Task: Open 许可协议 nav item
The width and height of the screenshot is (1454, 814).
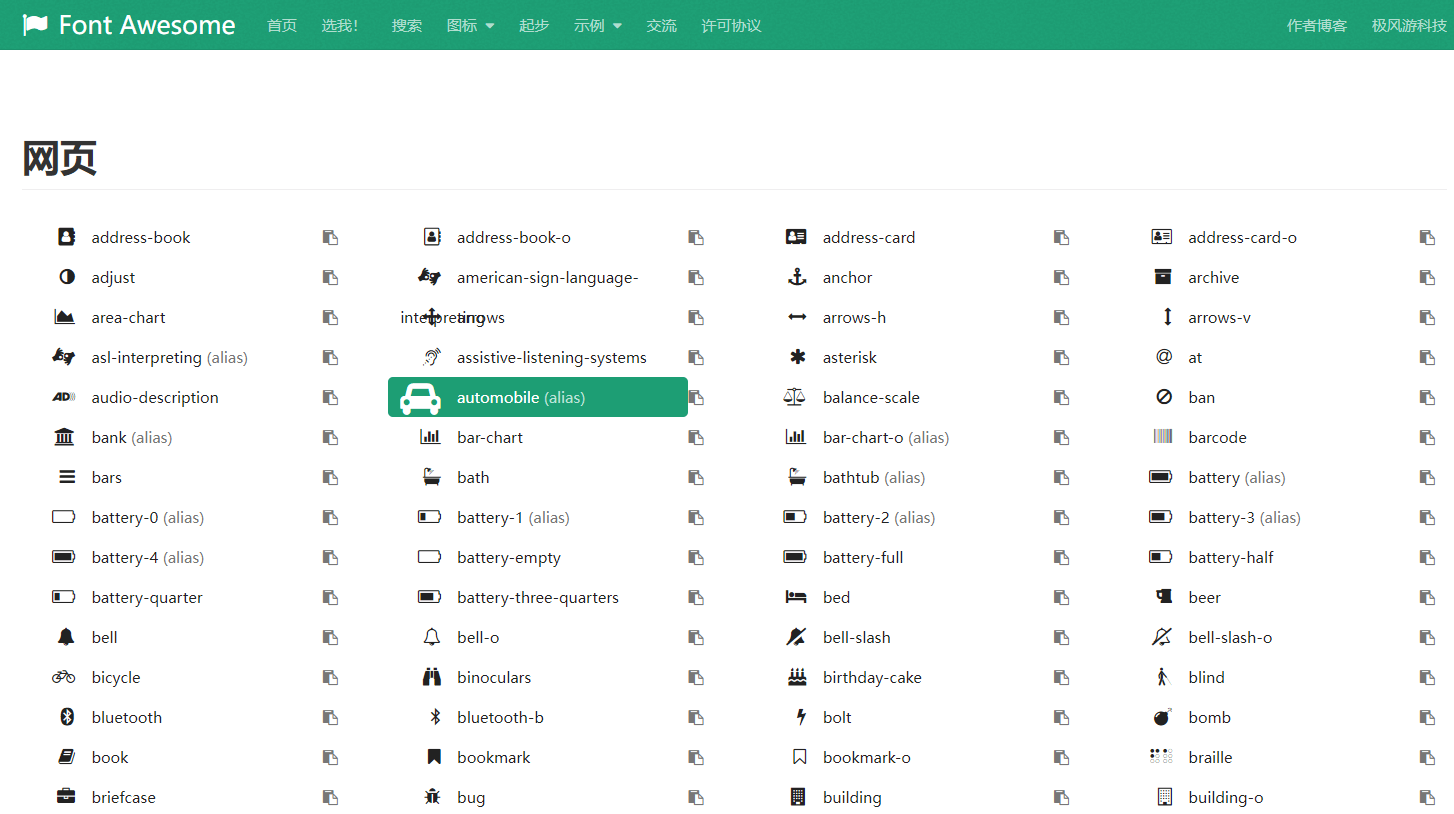Action: point(732,25)
